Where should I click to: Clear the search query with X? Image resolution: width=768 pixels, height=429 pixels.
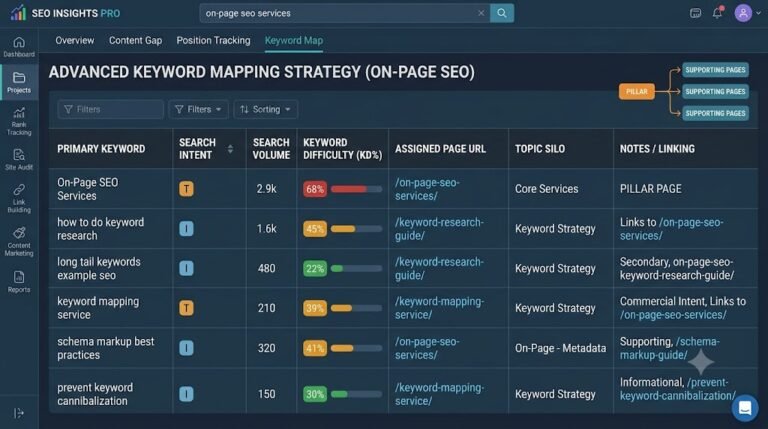(481, 13)
